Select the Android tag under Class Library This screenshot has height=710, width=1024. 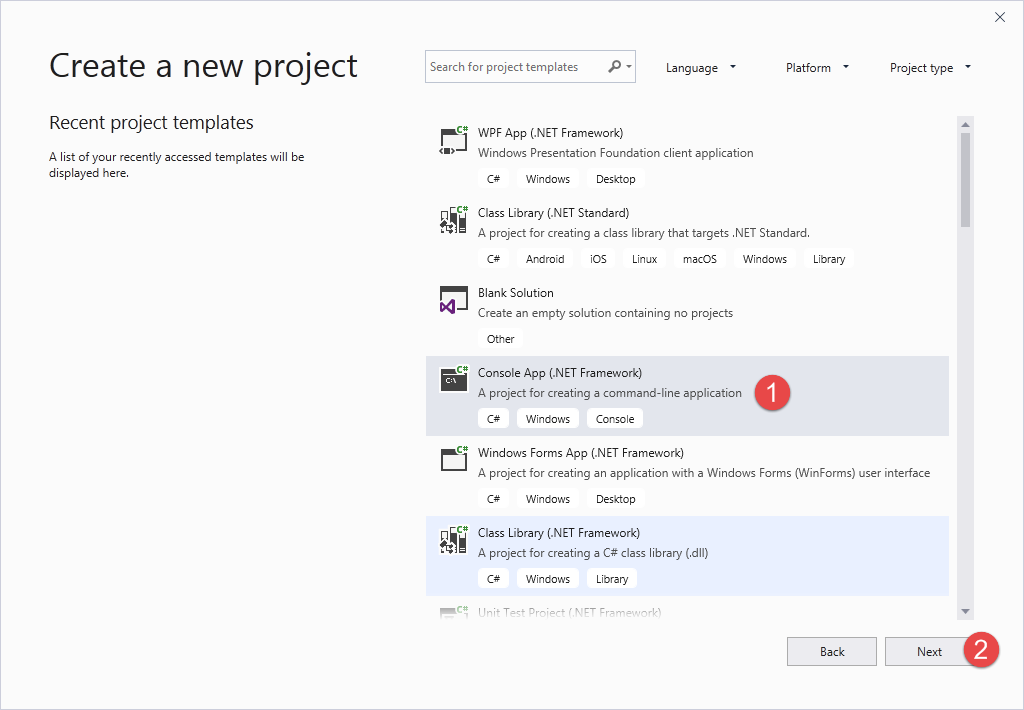click(x=544, y=258)
